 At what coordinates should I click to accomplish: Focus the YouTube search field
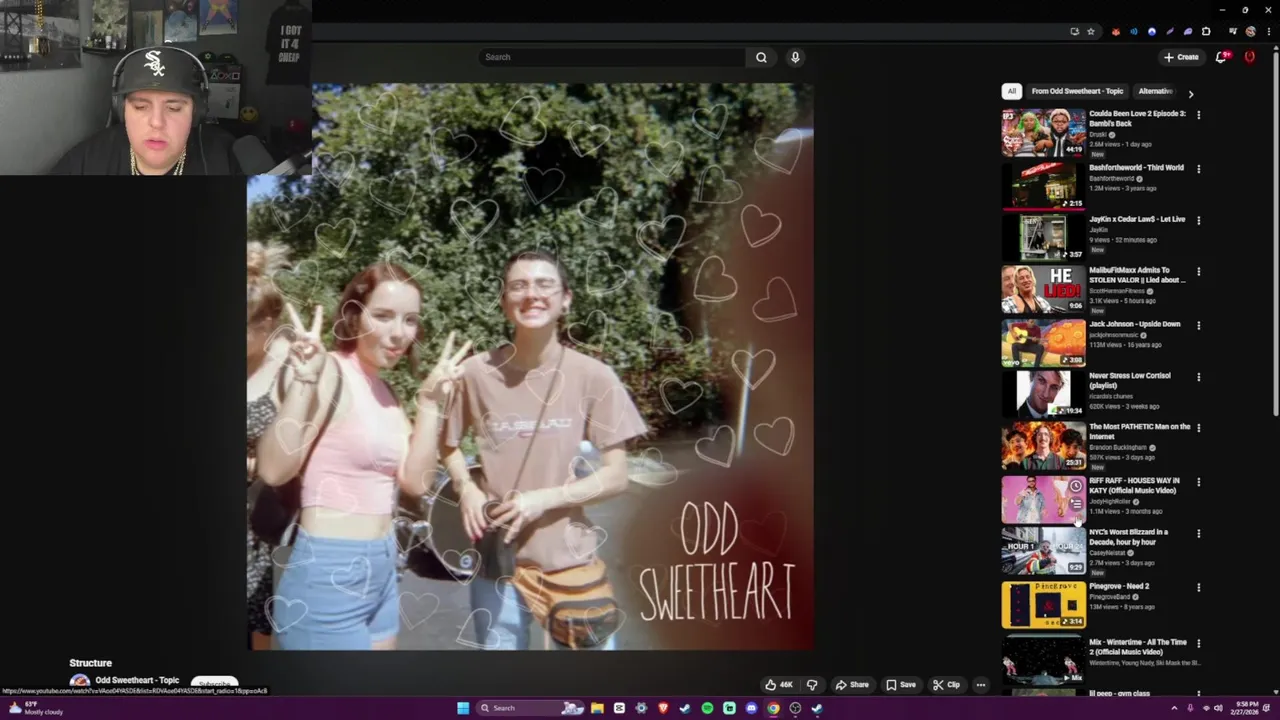[611, 57]
